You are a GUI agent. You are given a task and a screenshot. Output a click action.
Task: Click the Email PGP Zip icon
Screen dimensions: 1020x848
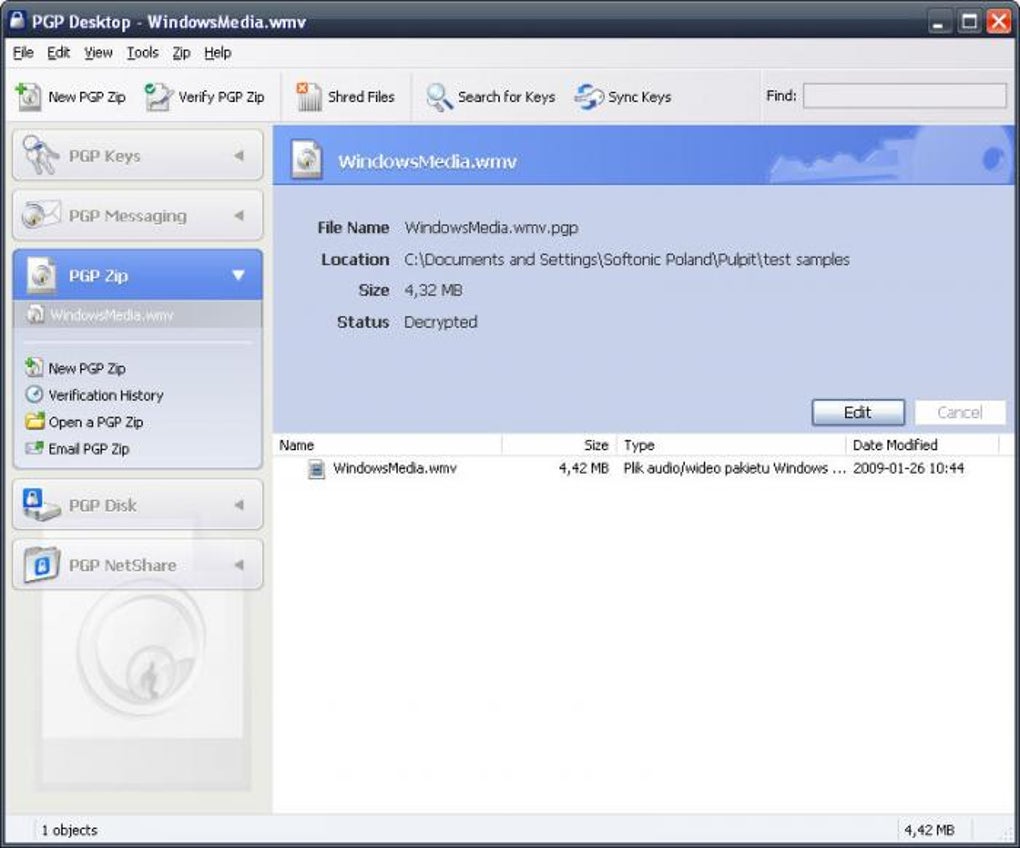[34, 448]
